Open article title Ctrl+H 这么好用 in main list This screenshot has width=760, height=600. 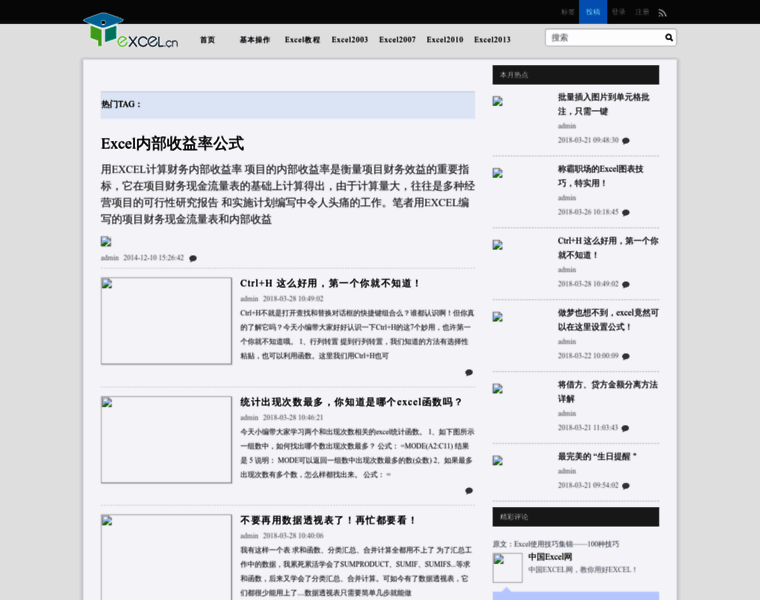tap(330, 283)
